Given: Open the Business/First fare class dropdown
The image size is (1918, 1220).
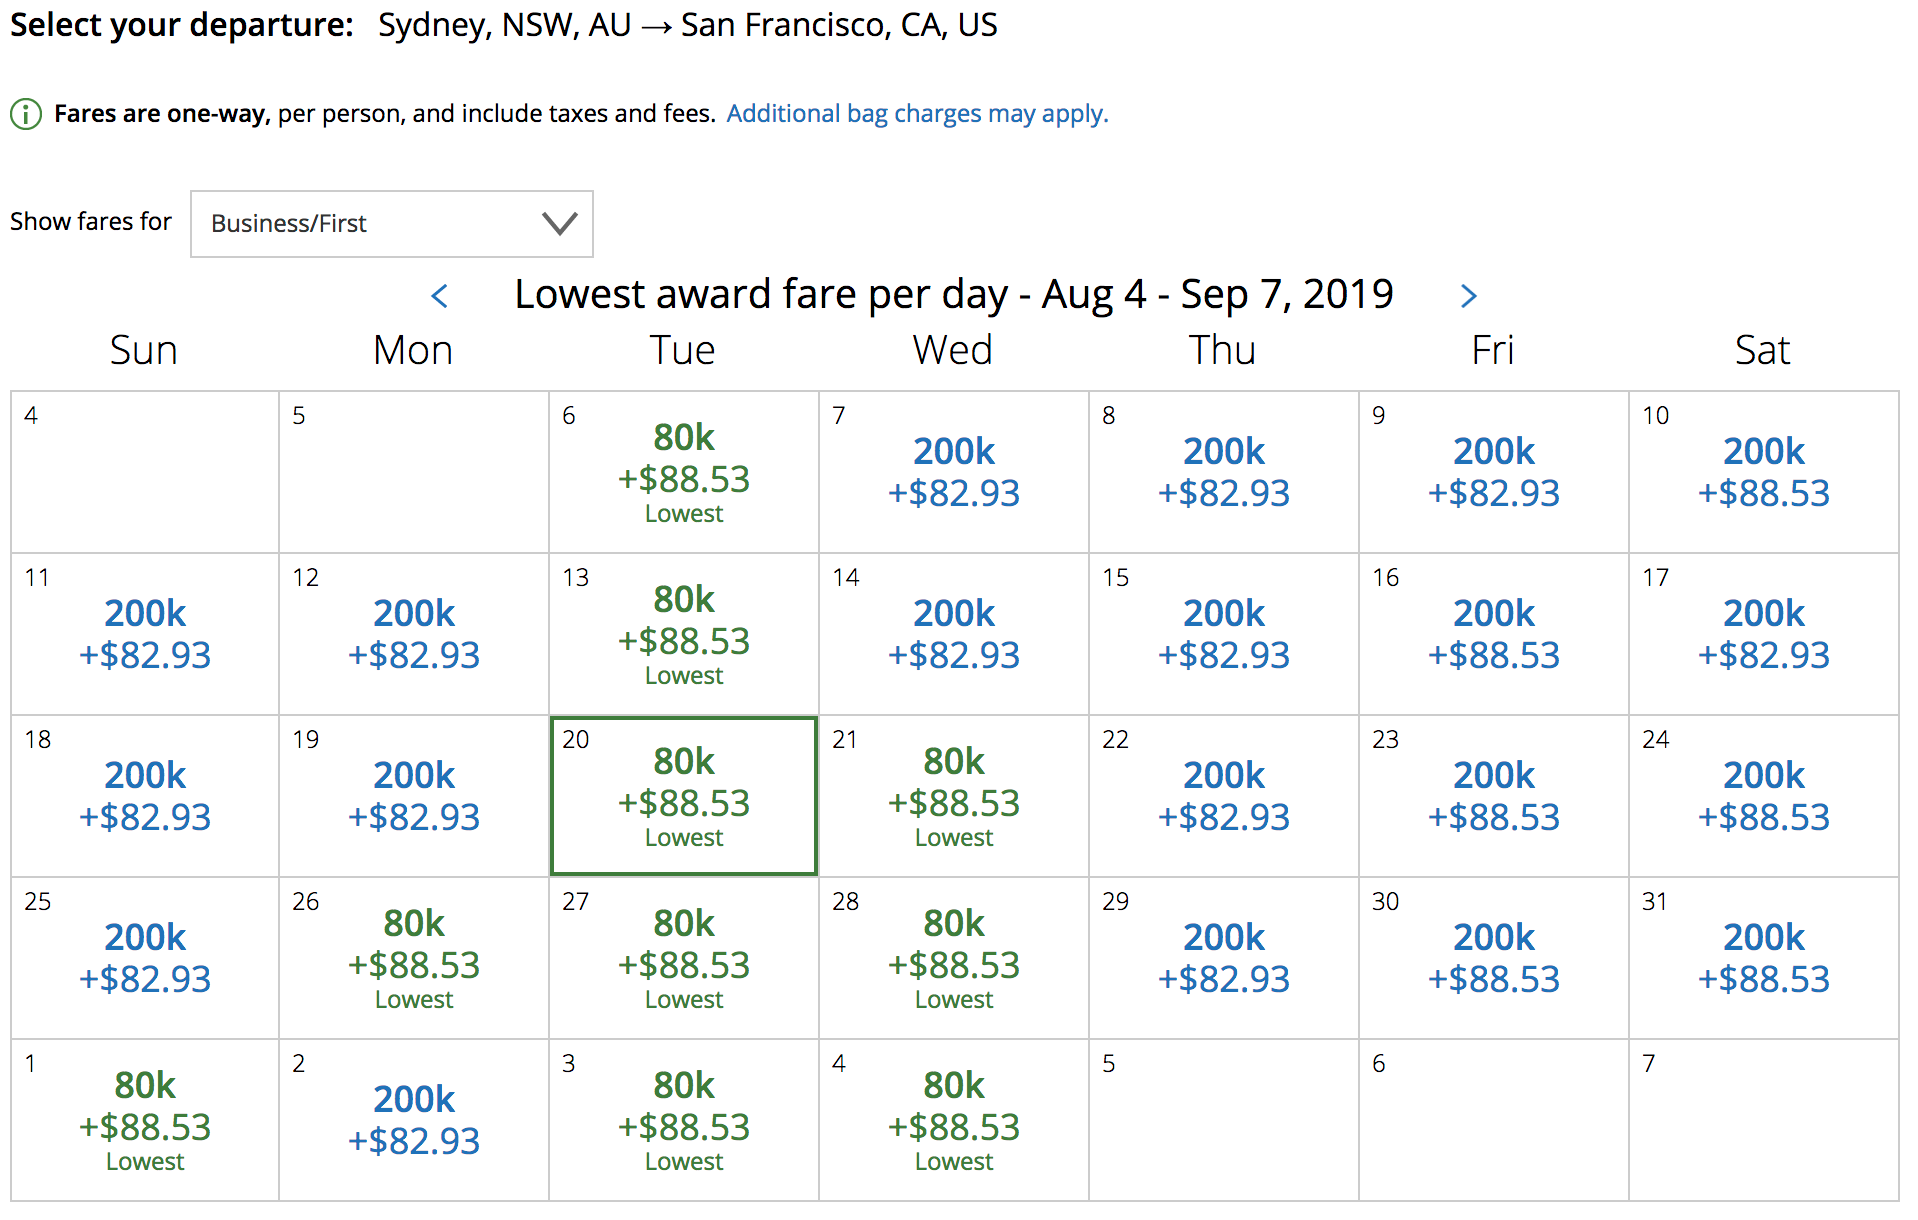Looking at the screenshot, I should click(392, 224).
